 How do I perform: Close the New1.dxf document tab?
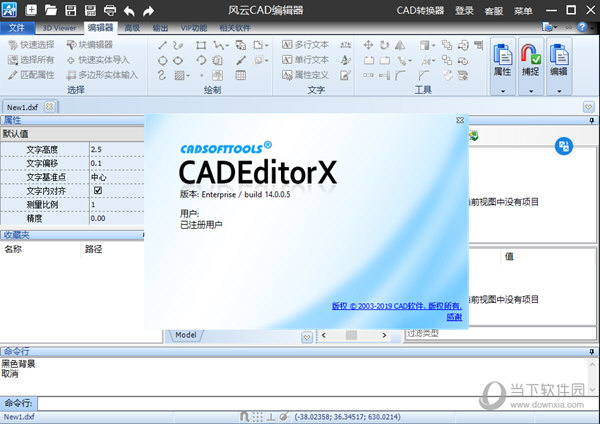(49, 107)
